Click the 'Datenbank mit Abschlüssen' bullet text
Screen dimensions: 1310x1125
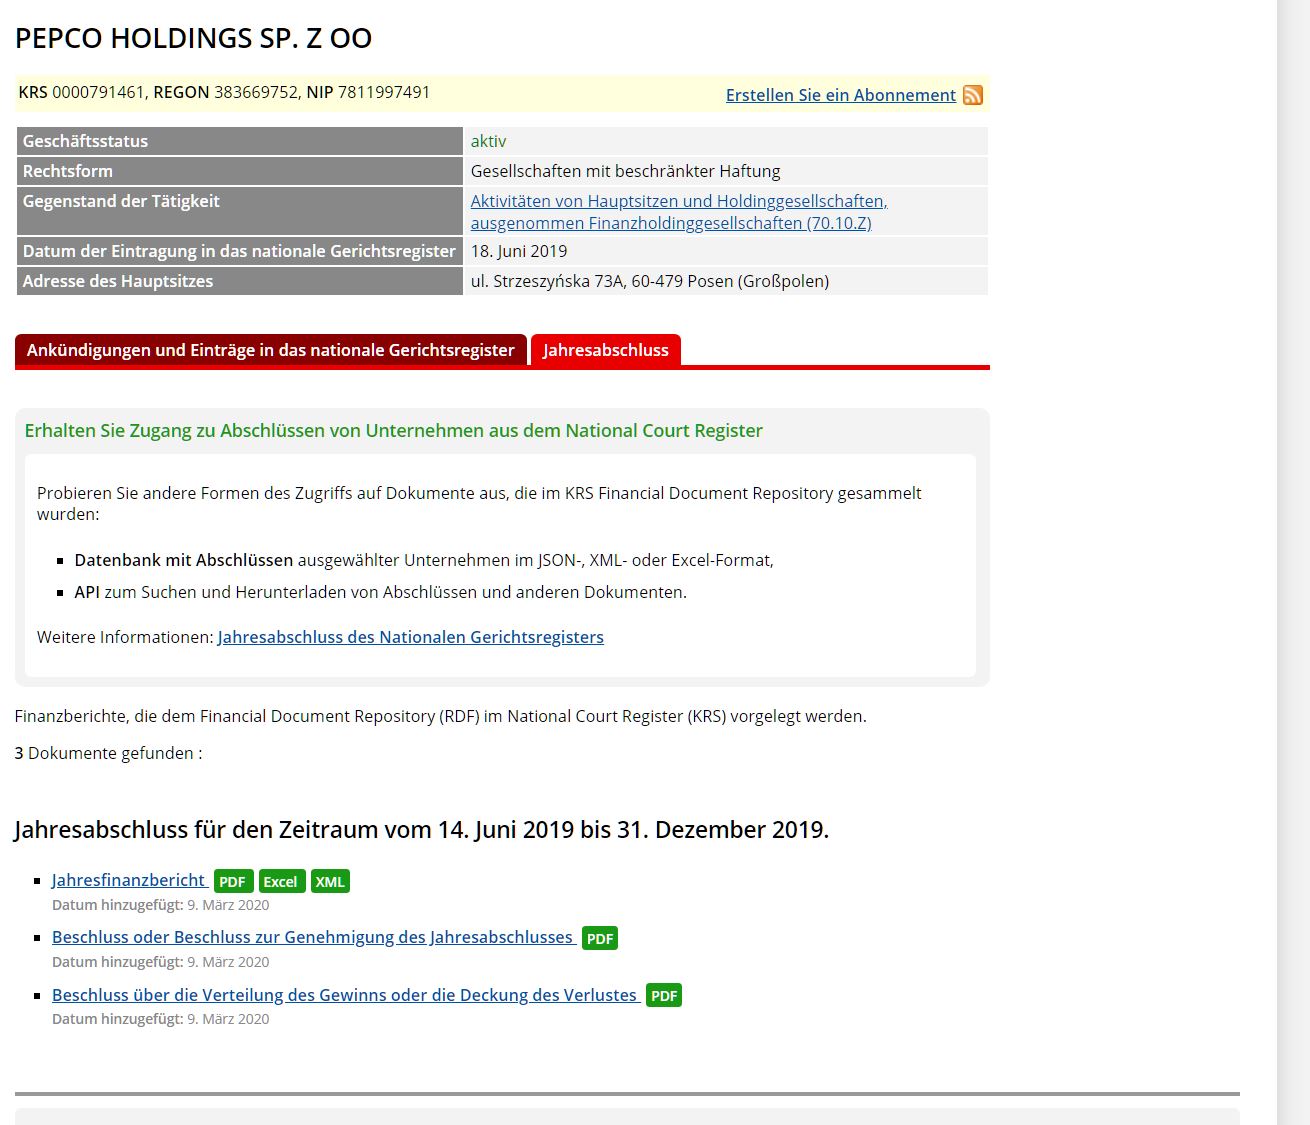[424, 560]
